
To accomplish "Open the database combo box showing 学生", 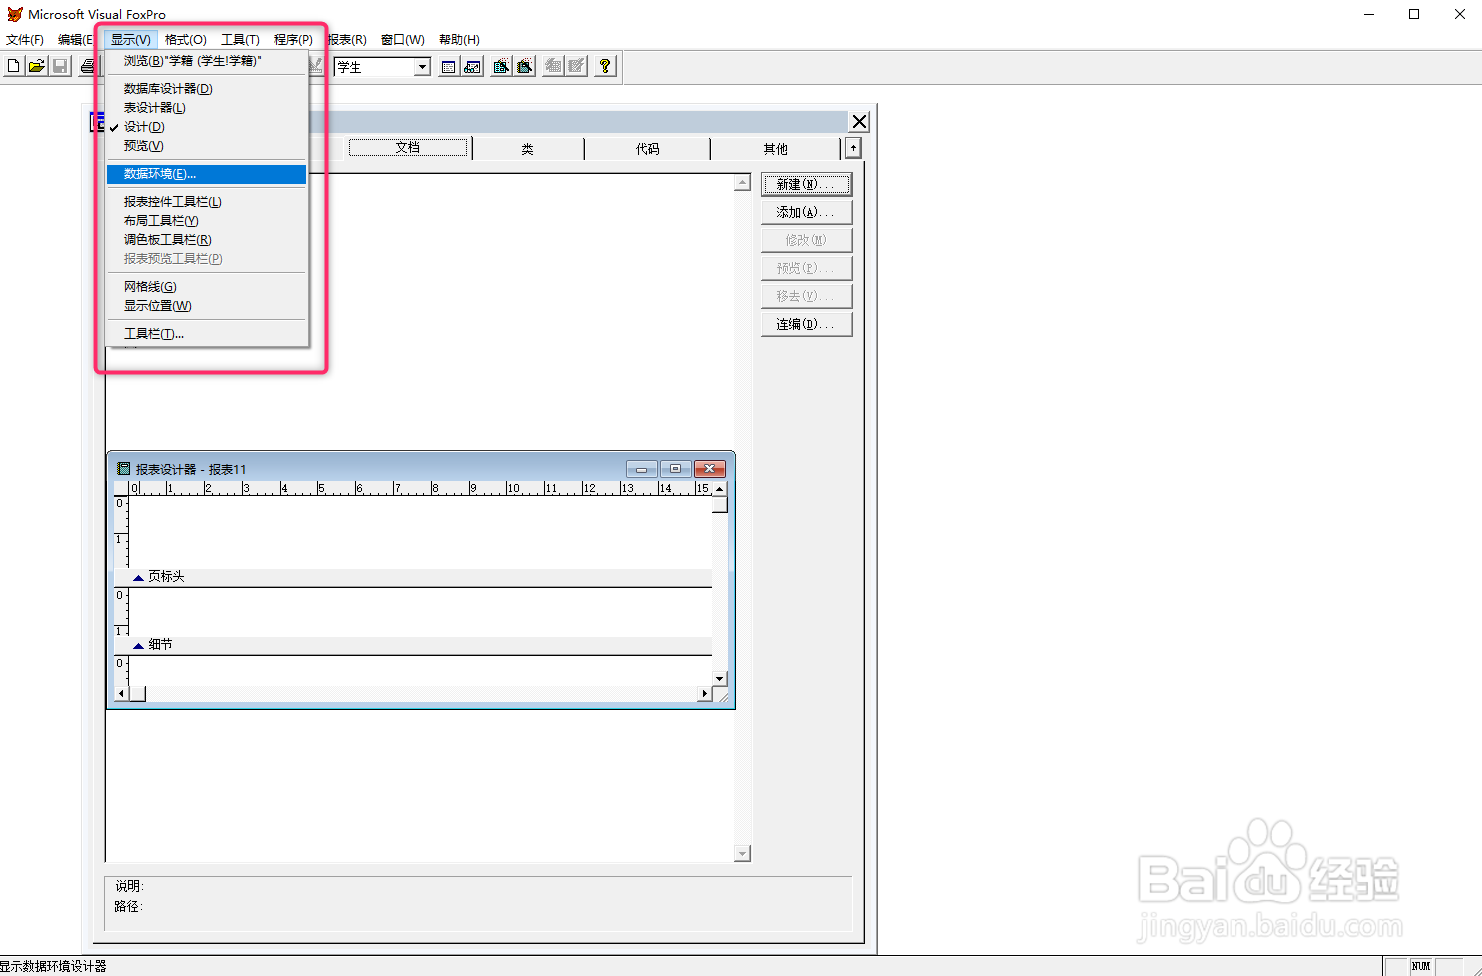I will [x=382, y=67].
